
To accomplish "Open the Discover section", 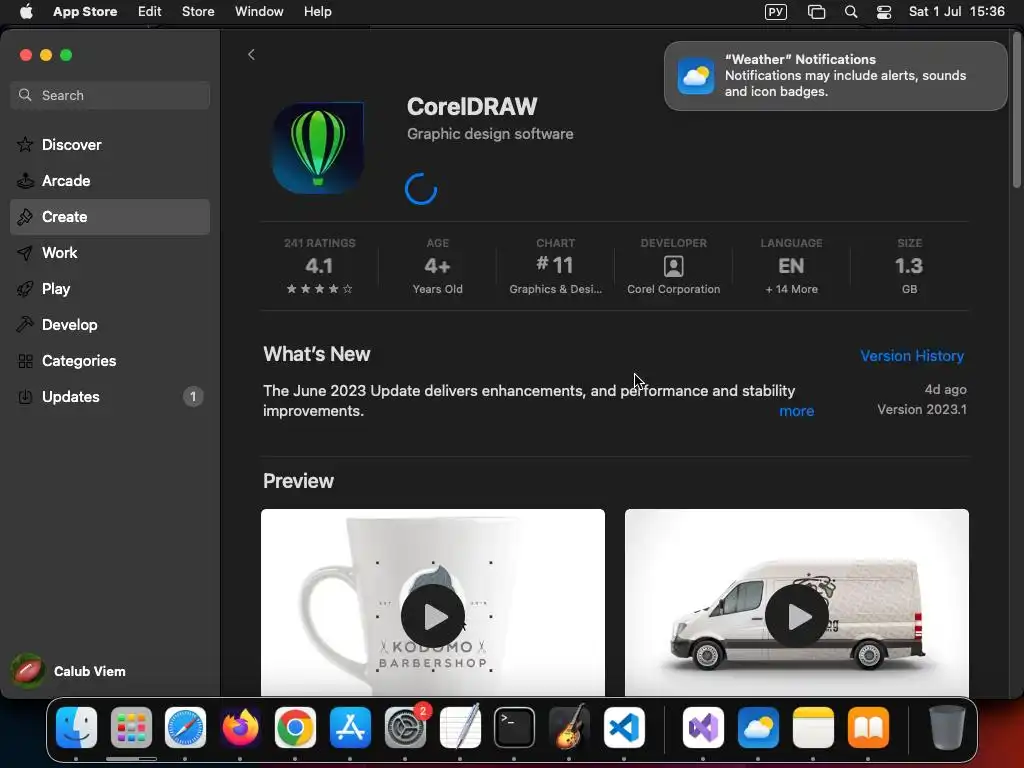I will tap(110, 145).
